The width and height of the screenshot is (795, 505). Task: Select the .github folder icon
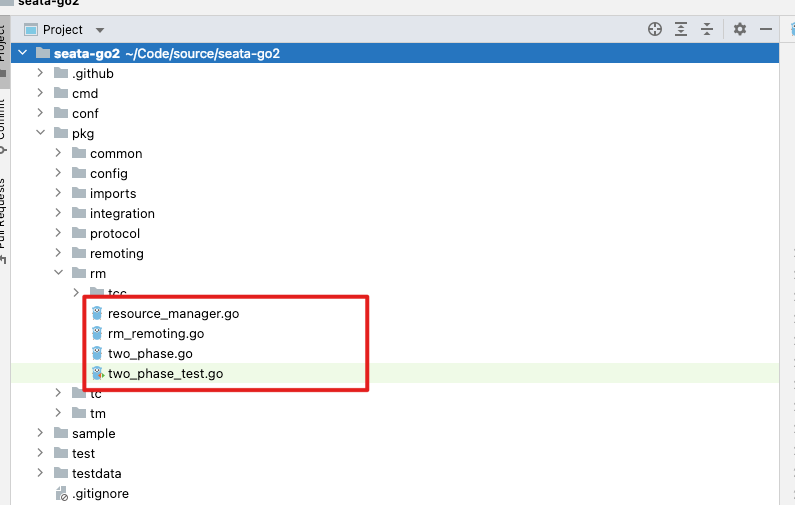(x=61, y=73)
